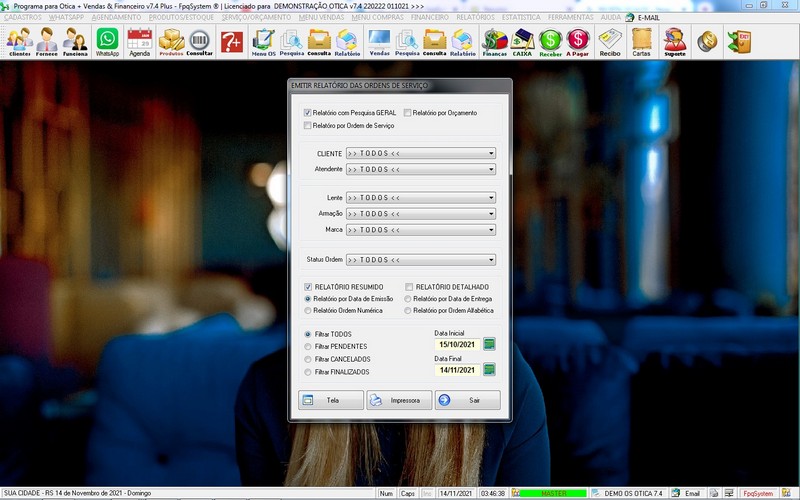This screenshot has height=500, width=800.
Task: Enable Relatório por Orçamento checkbox
Action: click(407, 113)
